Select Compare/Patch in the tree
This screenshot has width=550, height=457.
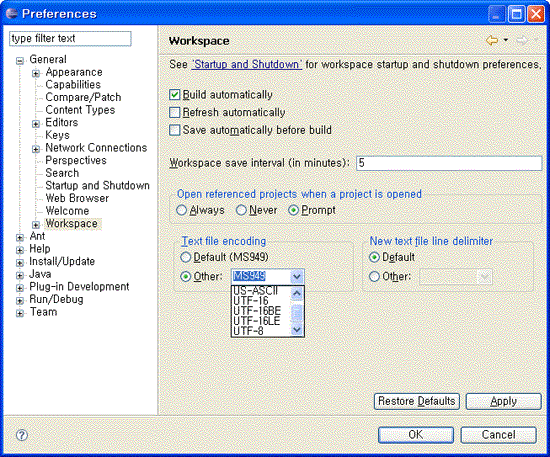83,98
